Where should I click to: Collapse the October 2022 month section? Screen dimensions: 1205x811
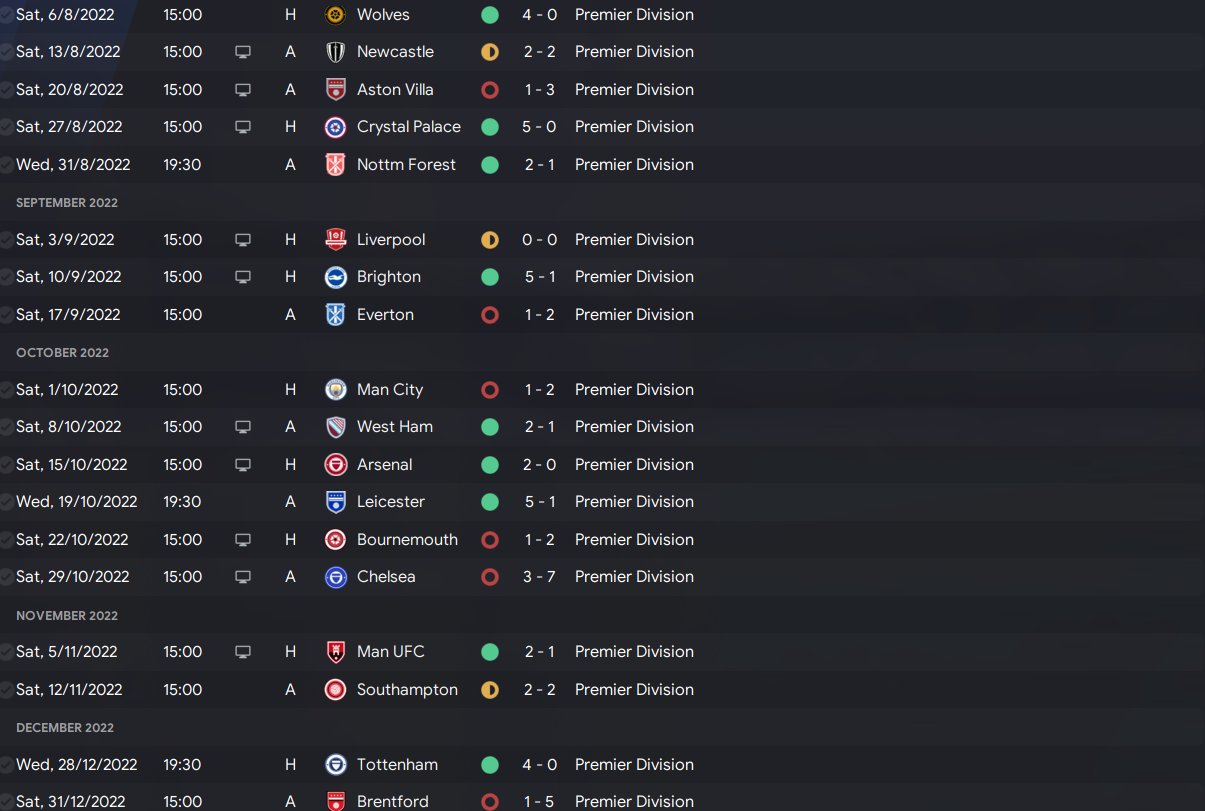[62, 353]
